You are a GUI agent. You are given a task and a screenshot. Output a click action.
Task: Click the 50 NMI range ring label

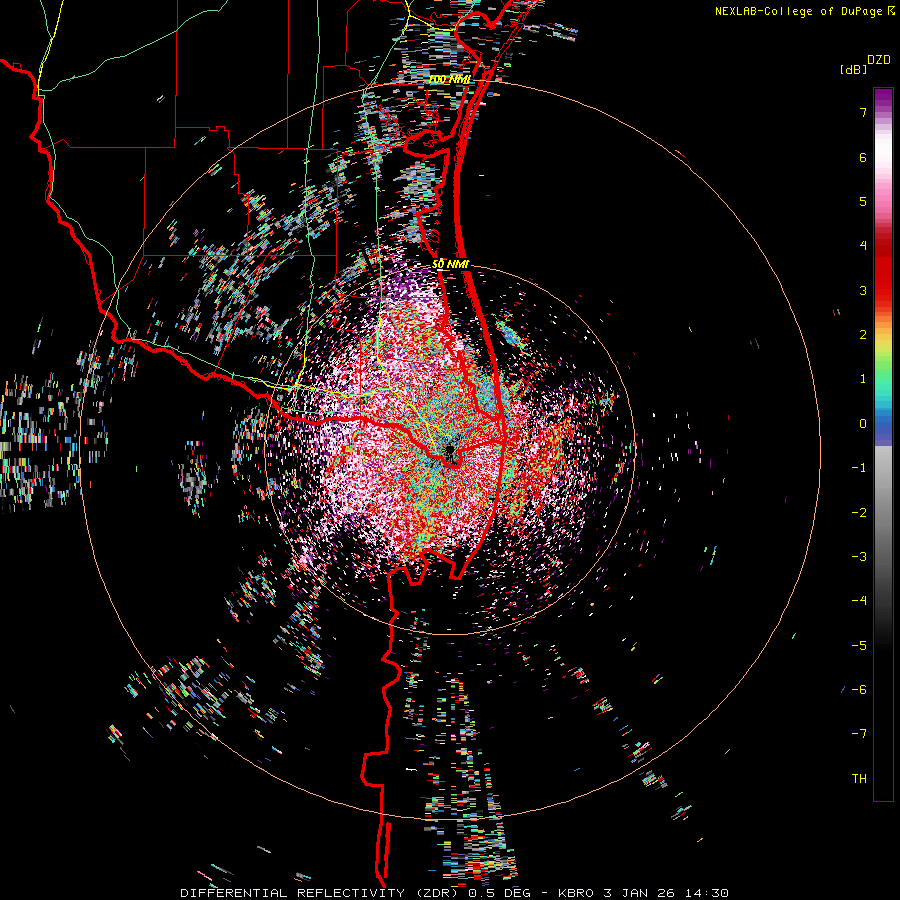pos(451,264)
